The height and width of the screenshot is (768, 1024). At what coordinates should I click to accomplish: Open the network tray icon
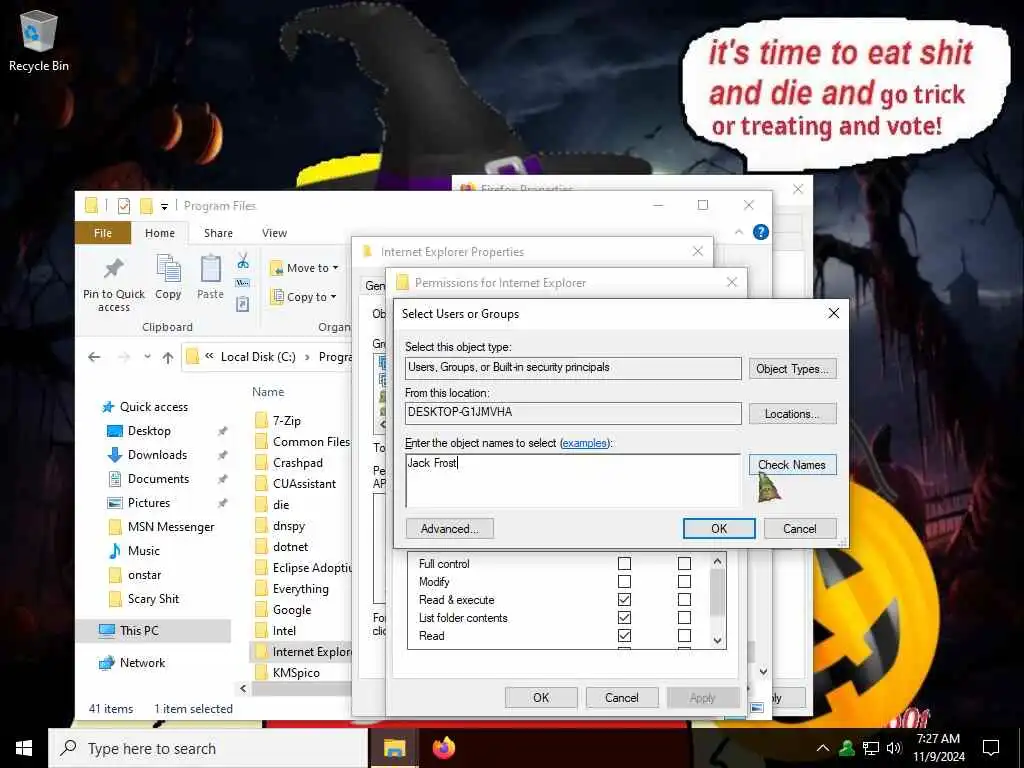[871, 748]
